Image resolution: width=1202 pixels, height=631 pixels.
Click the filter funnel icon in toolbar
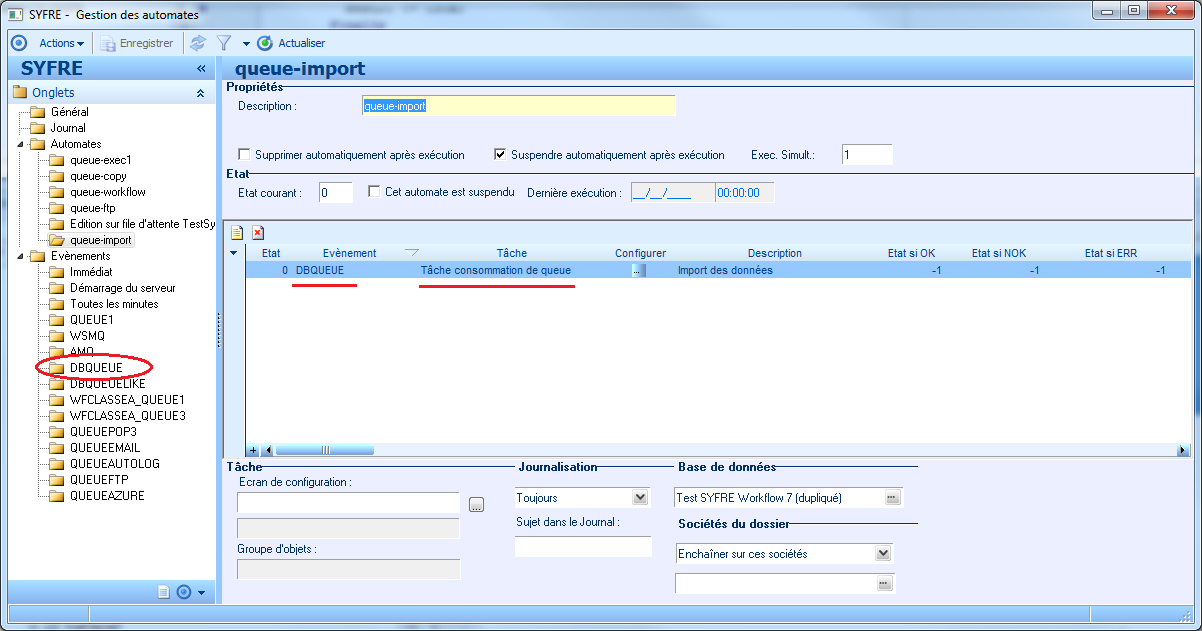click(224, 43)
